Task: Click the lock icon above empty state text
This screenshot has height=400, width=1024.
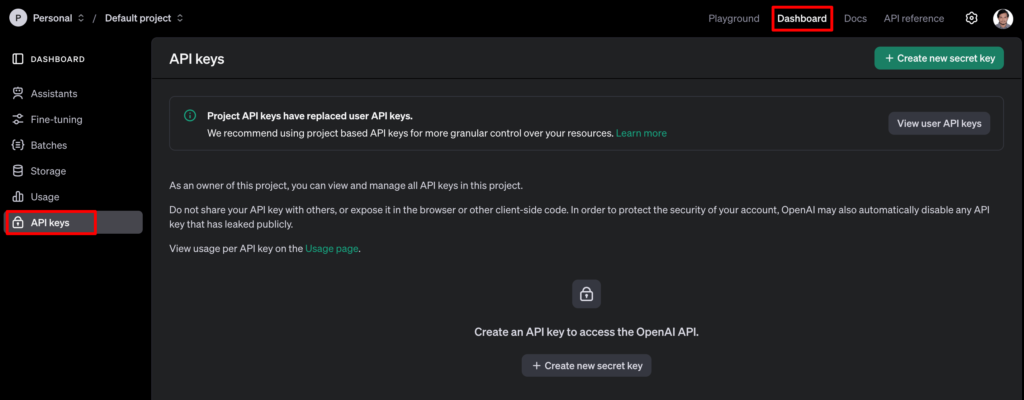Action: click(586, 294)
